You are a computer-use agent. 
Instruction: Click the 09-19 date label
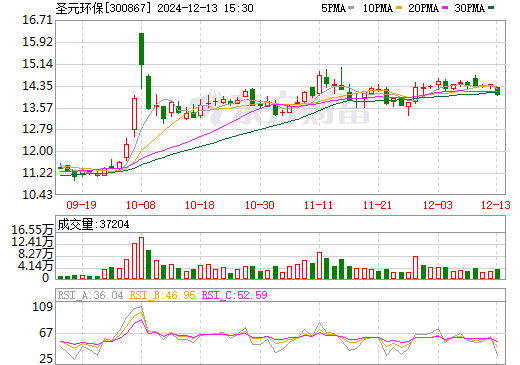pos(81,205)
